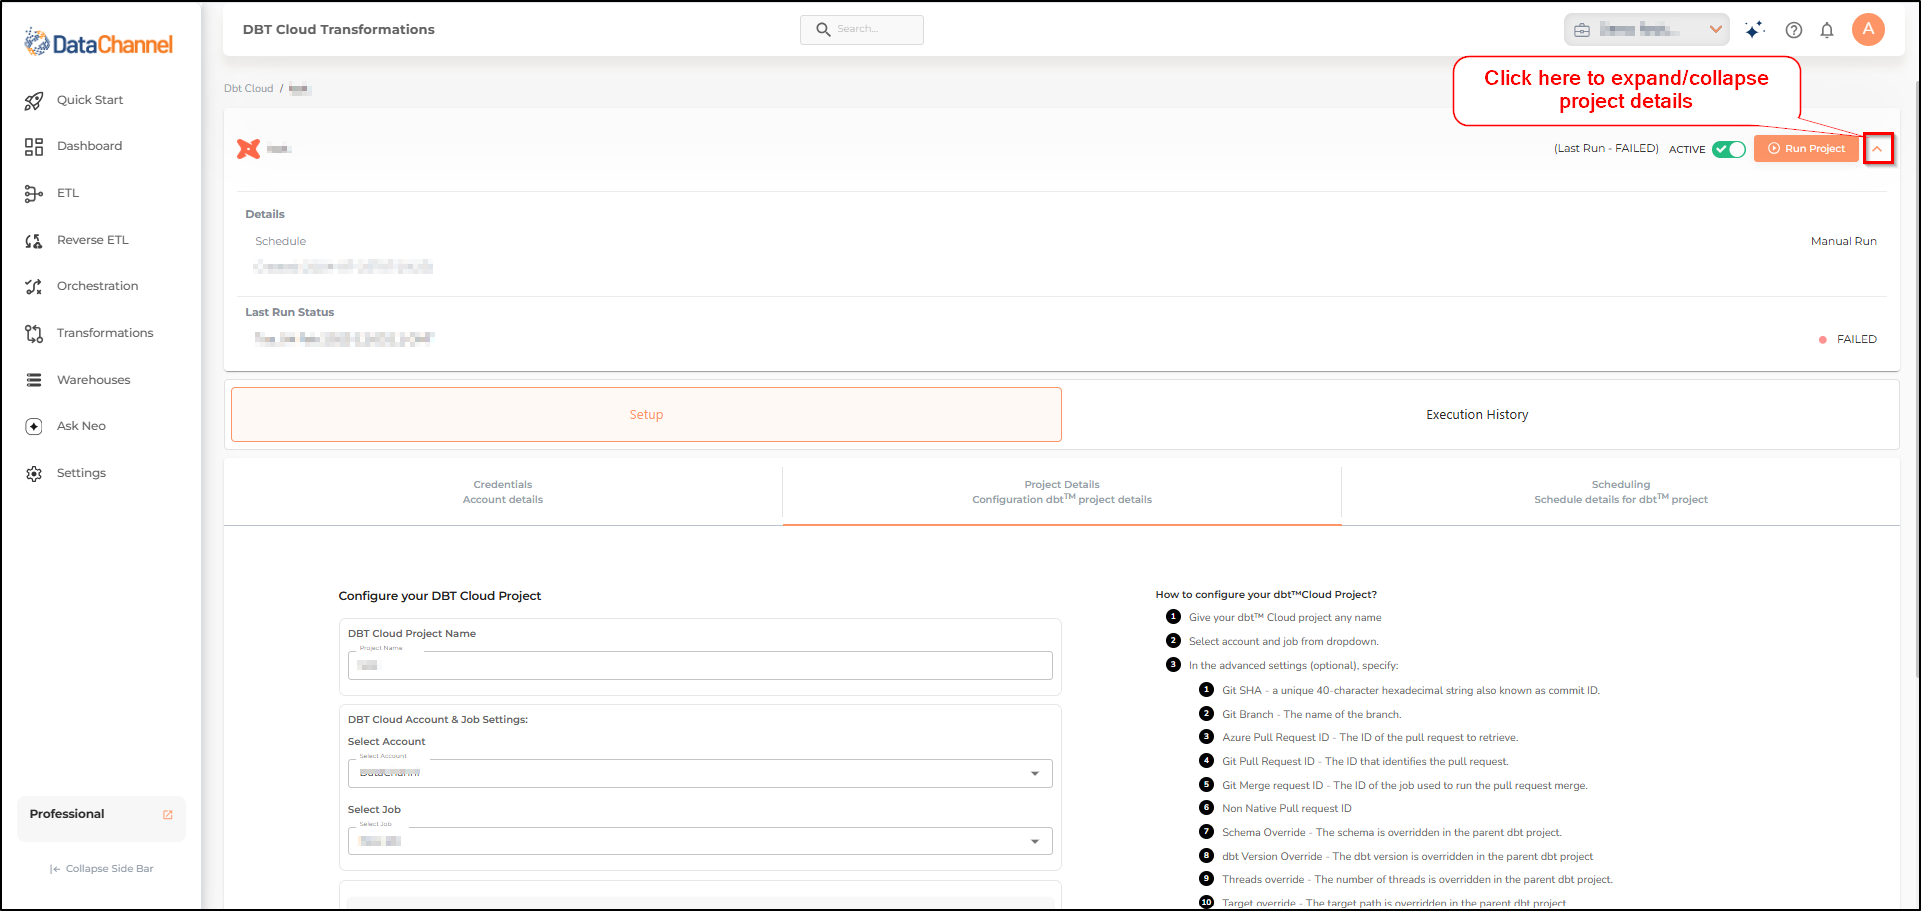The height and width of the screenshot is (911, 1921).
Task: Click the 'DBT Cloud Transformations' page title
Action: pos(339,30)
